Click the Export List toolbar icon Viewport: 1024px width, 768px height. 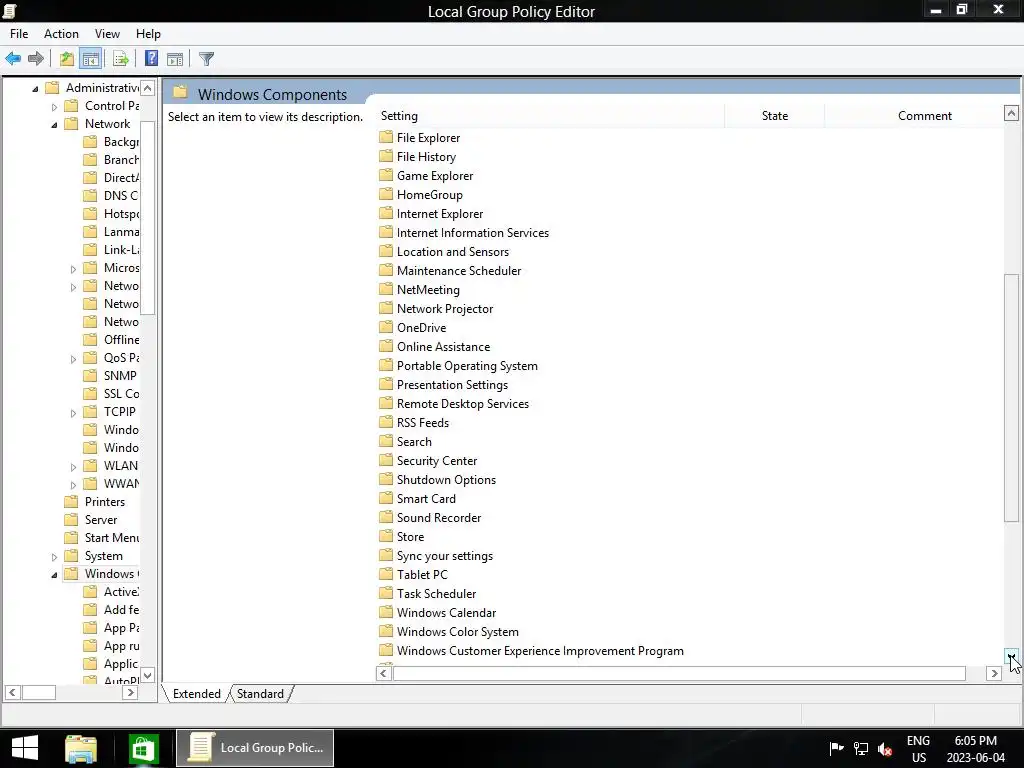121,59
